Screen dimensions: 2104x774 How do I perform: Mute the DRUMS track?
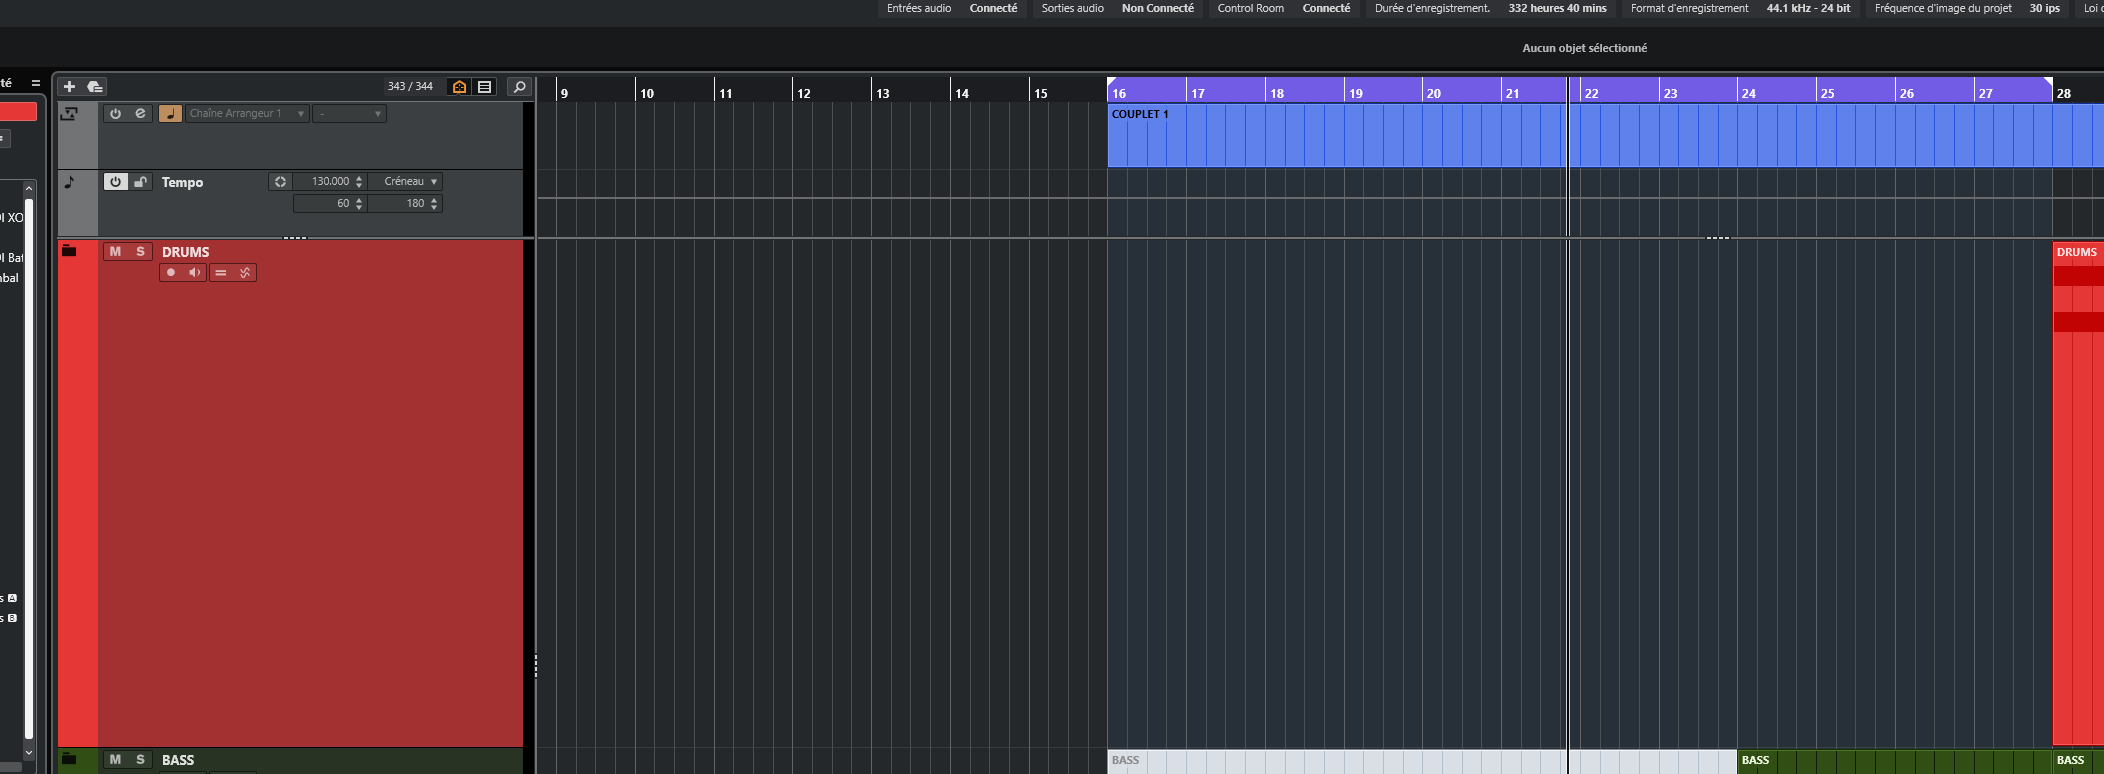pos(115,252)
